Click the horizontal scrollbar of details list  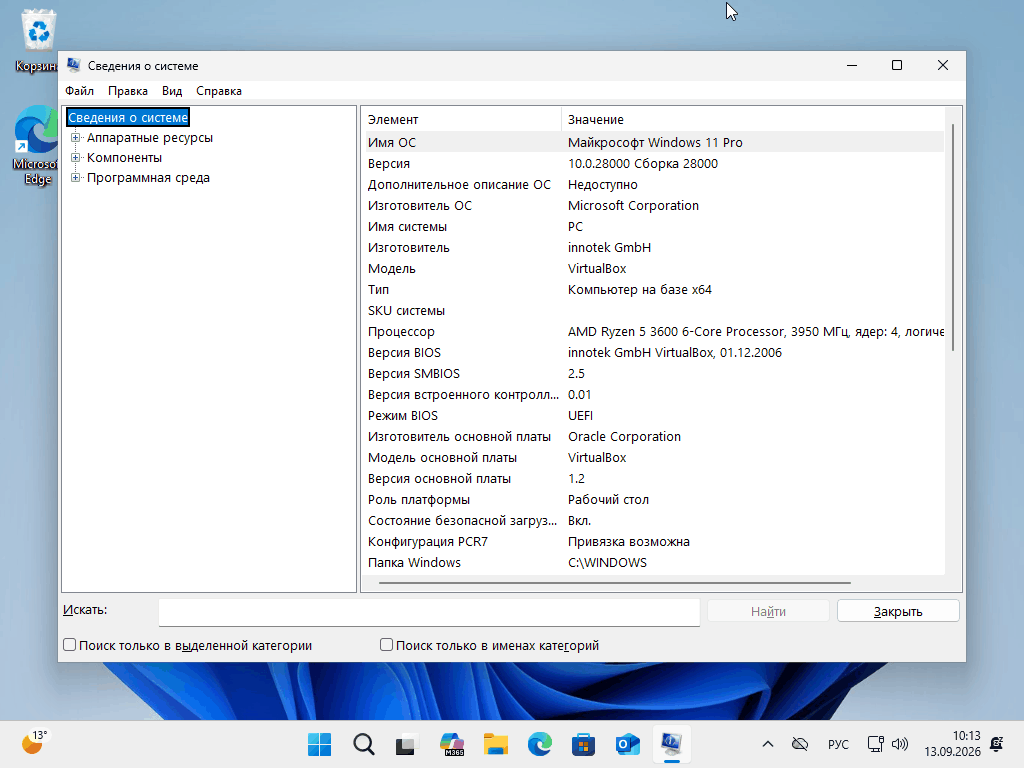click(x=615, y=583)
